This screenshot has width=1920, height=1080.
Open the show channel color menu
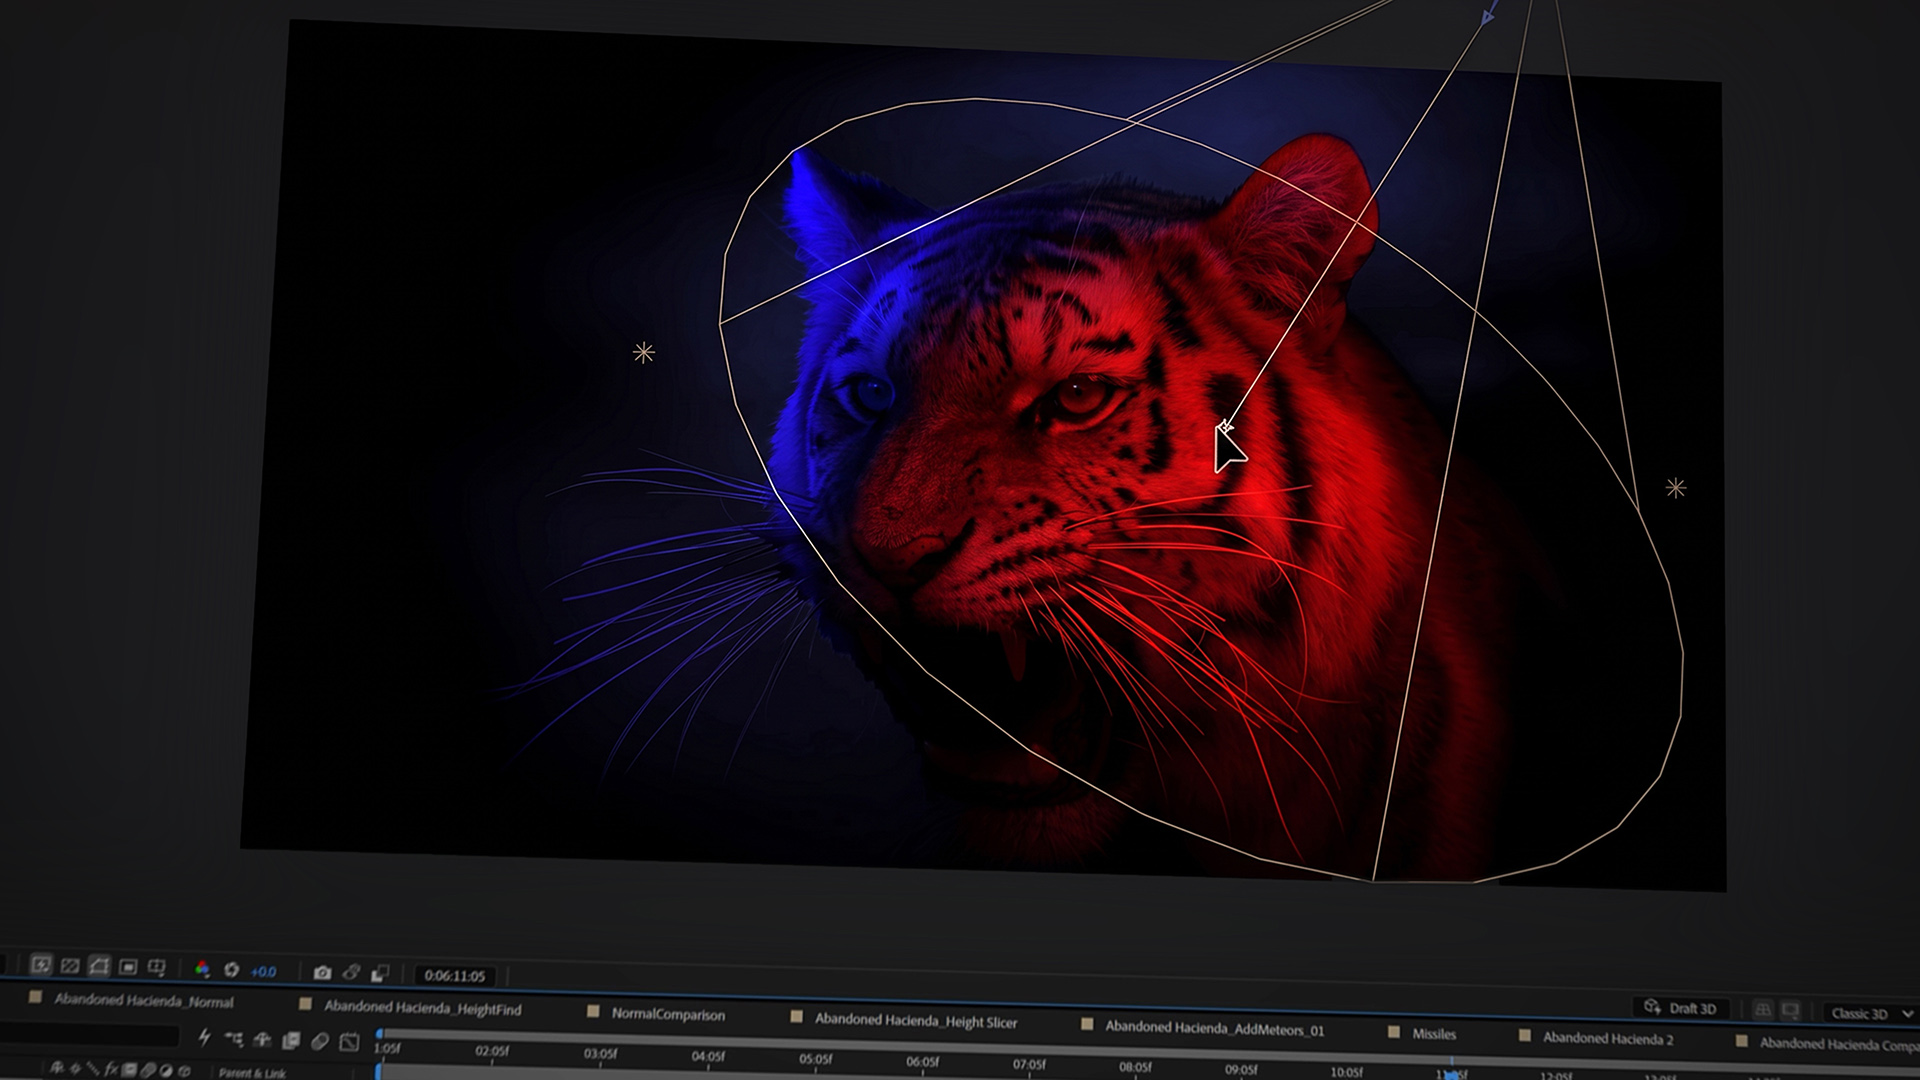(202, 969)
